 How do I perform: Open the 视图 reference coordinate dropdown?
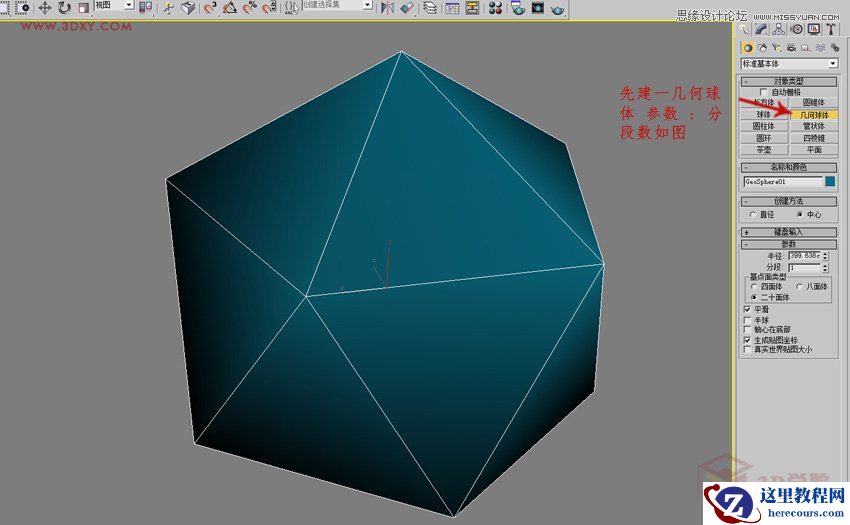[114, 5]
